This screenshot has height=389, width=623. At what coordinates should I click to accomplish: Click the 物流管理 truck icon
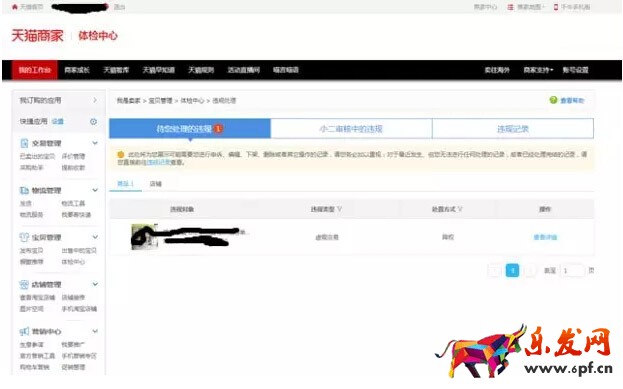tap(24, 190)
